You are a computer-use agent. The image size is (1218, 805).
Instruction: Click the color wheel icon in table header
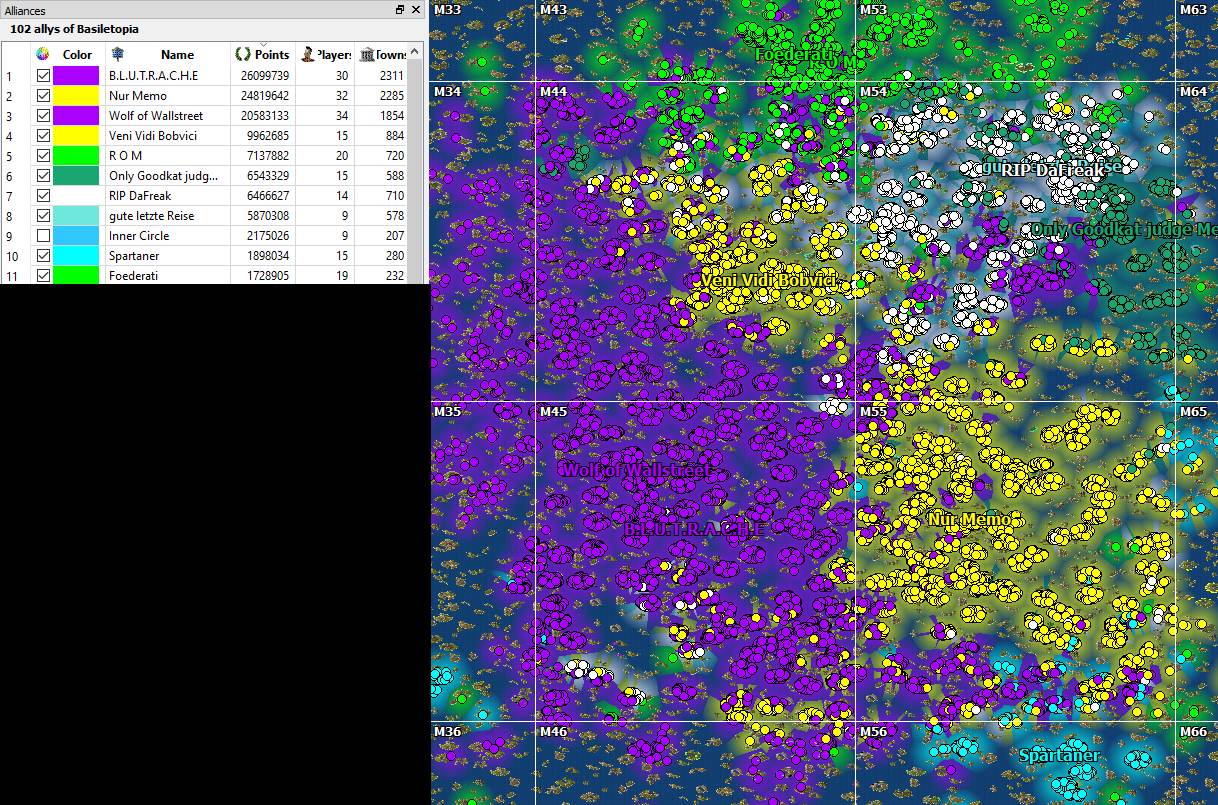tap(43, 54)
